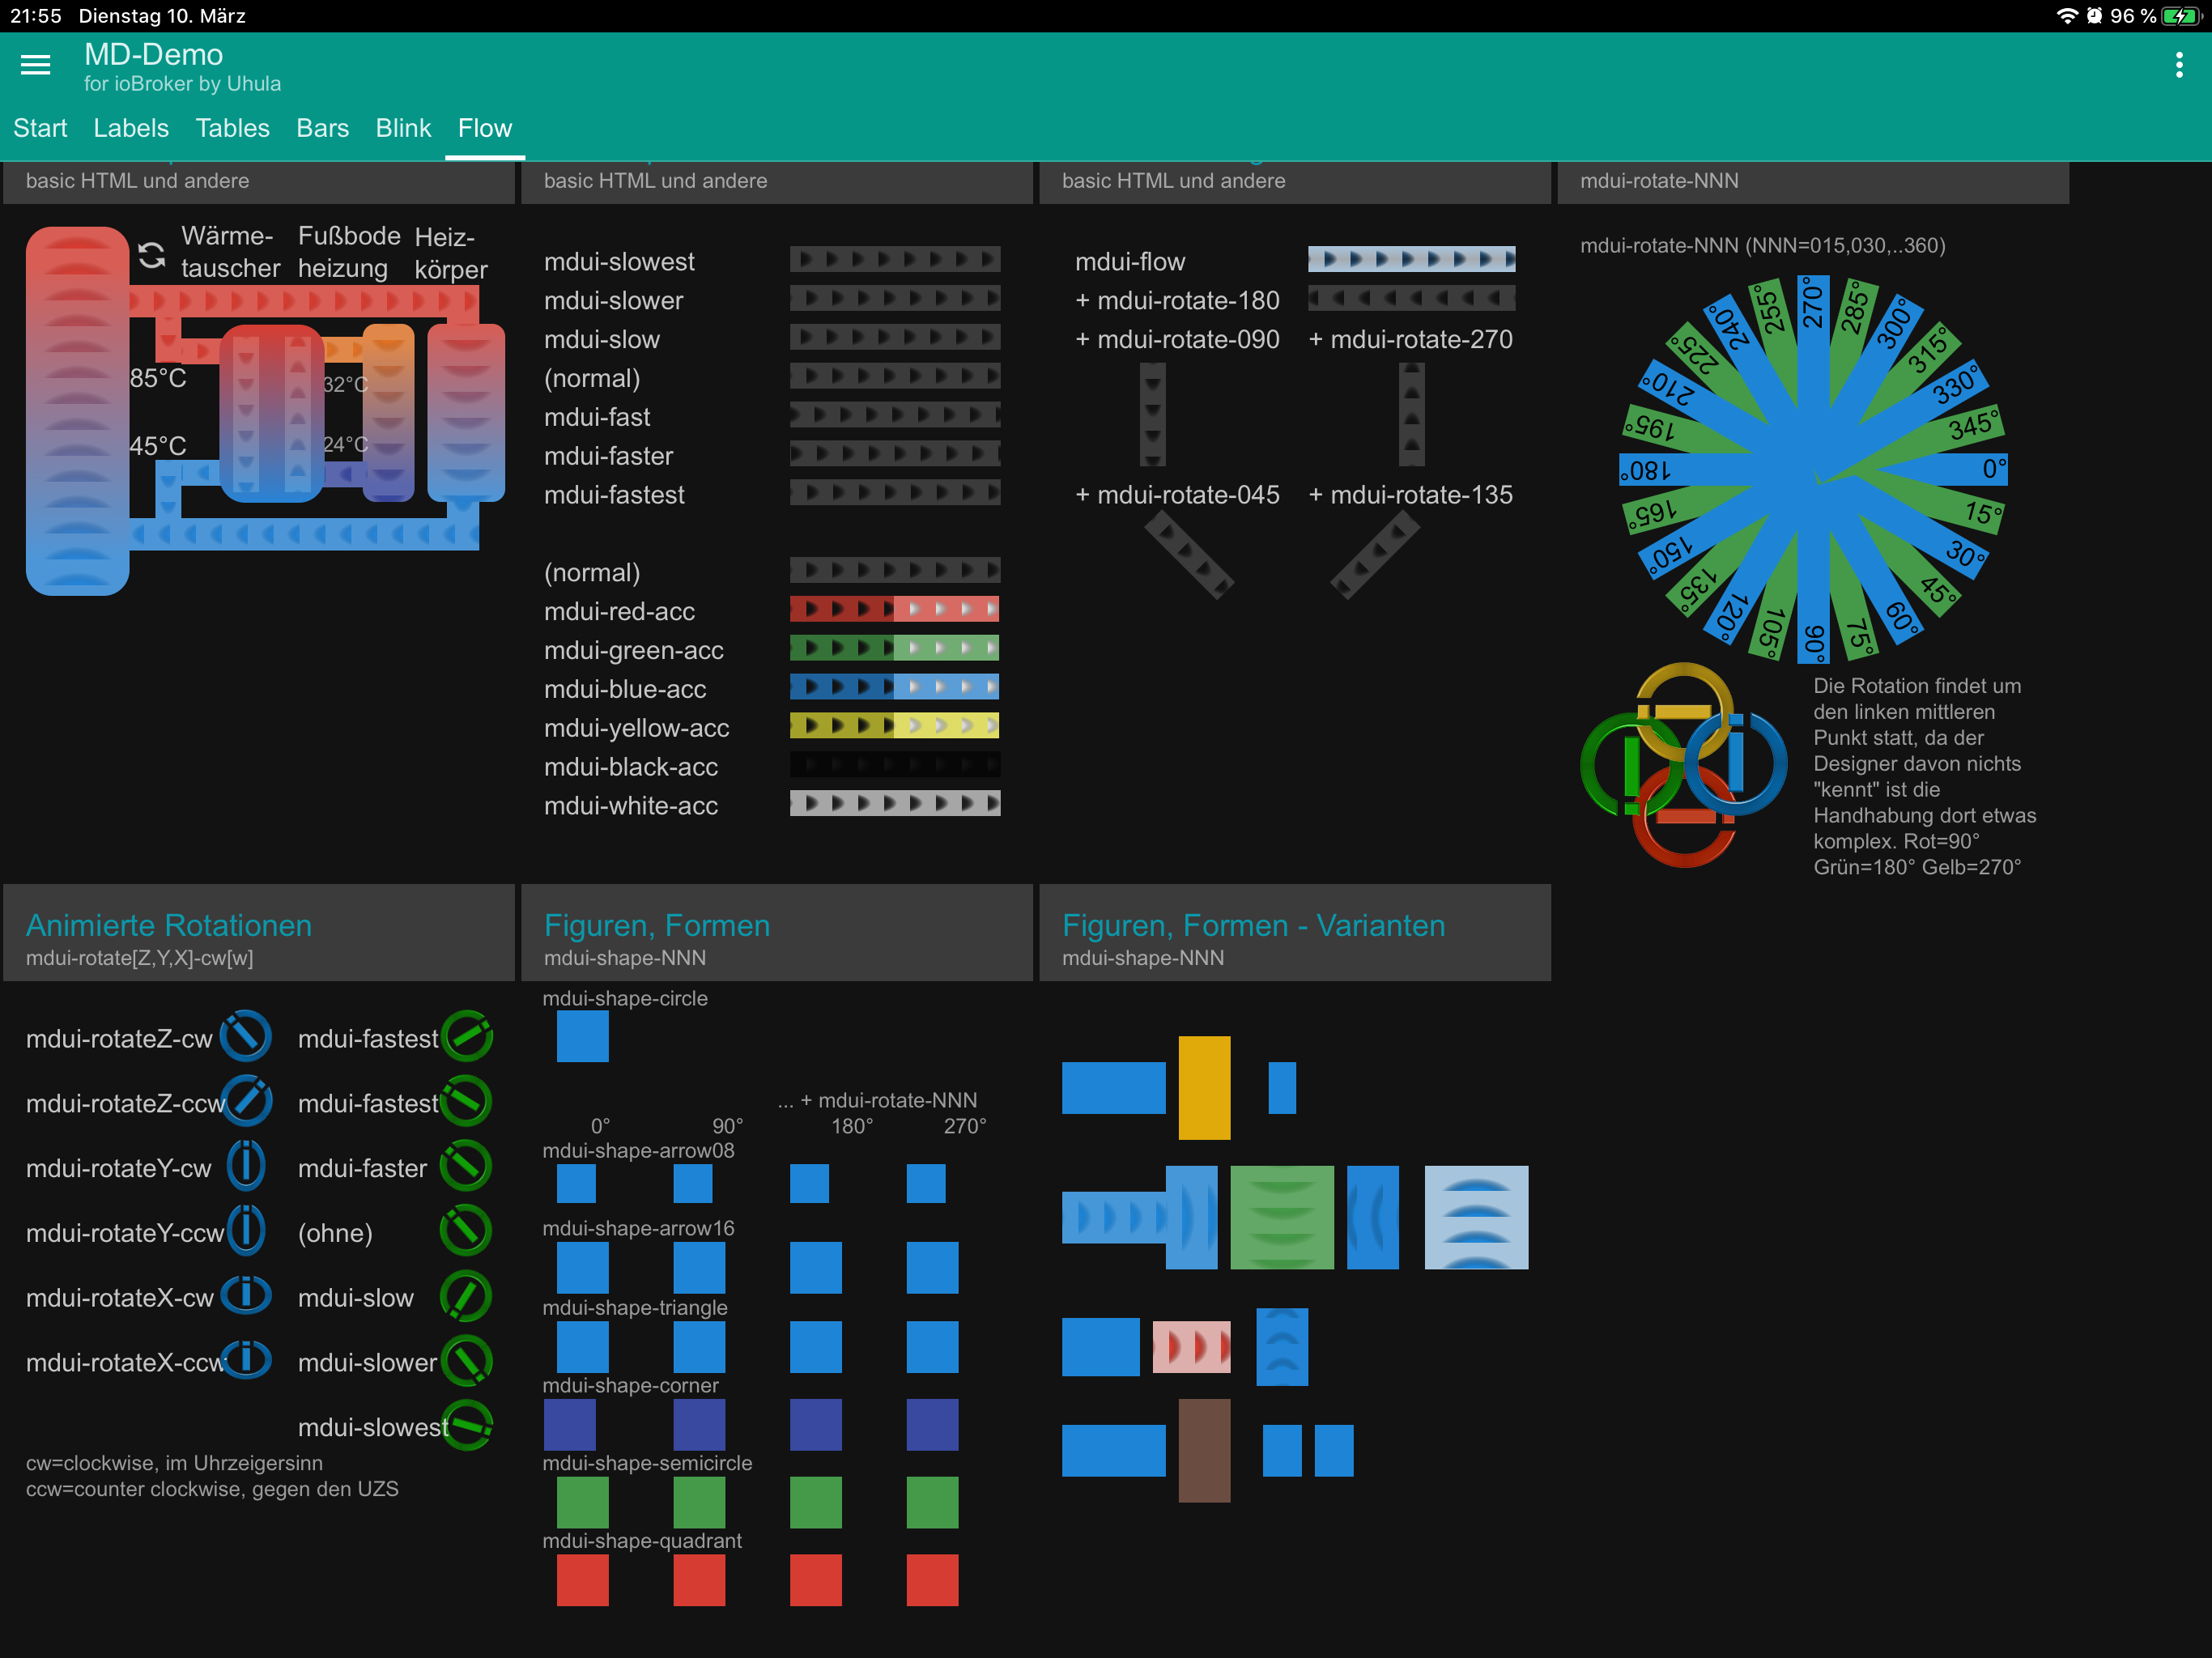
Task: Click the blue icon next to mdui-rotateX-cw
Action: tap(246, 1295)
